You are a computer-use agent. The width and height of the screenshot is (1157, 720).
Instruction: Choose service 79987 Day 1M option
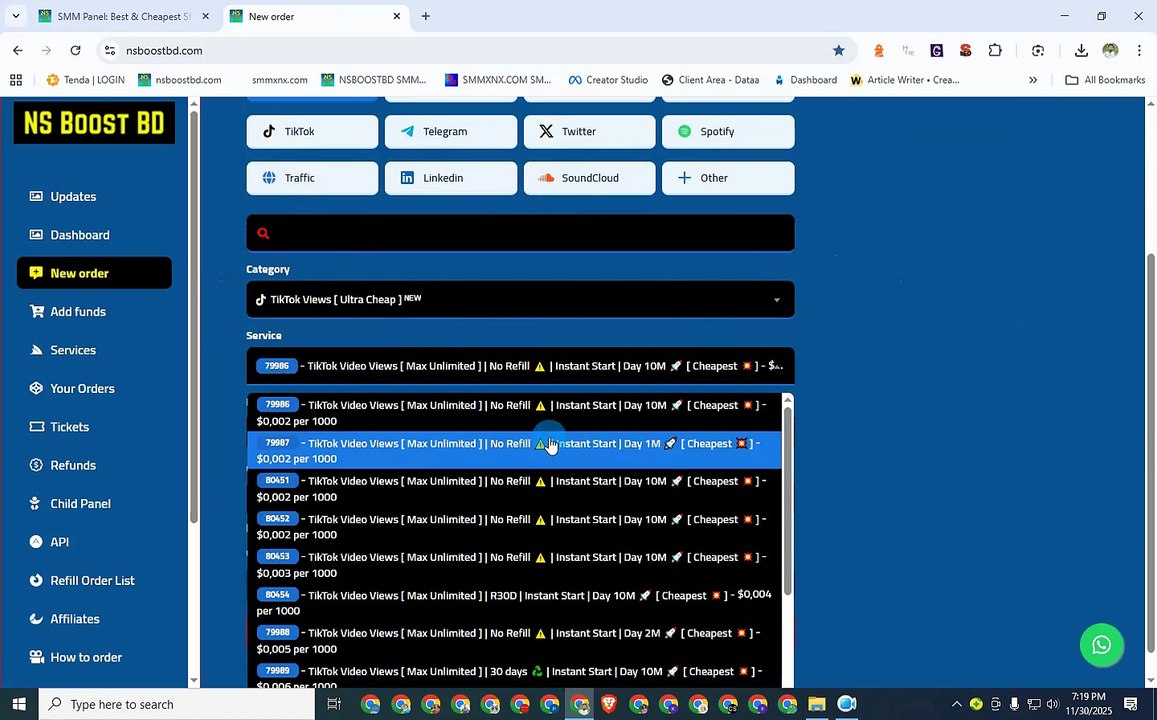tap(514, 451)
